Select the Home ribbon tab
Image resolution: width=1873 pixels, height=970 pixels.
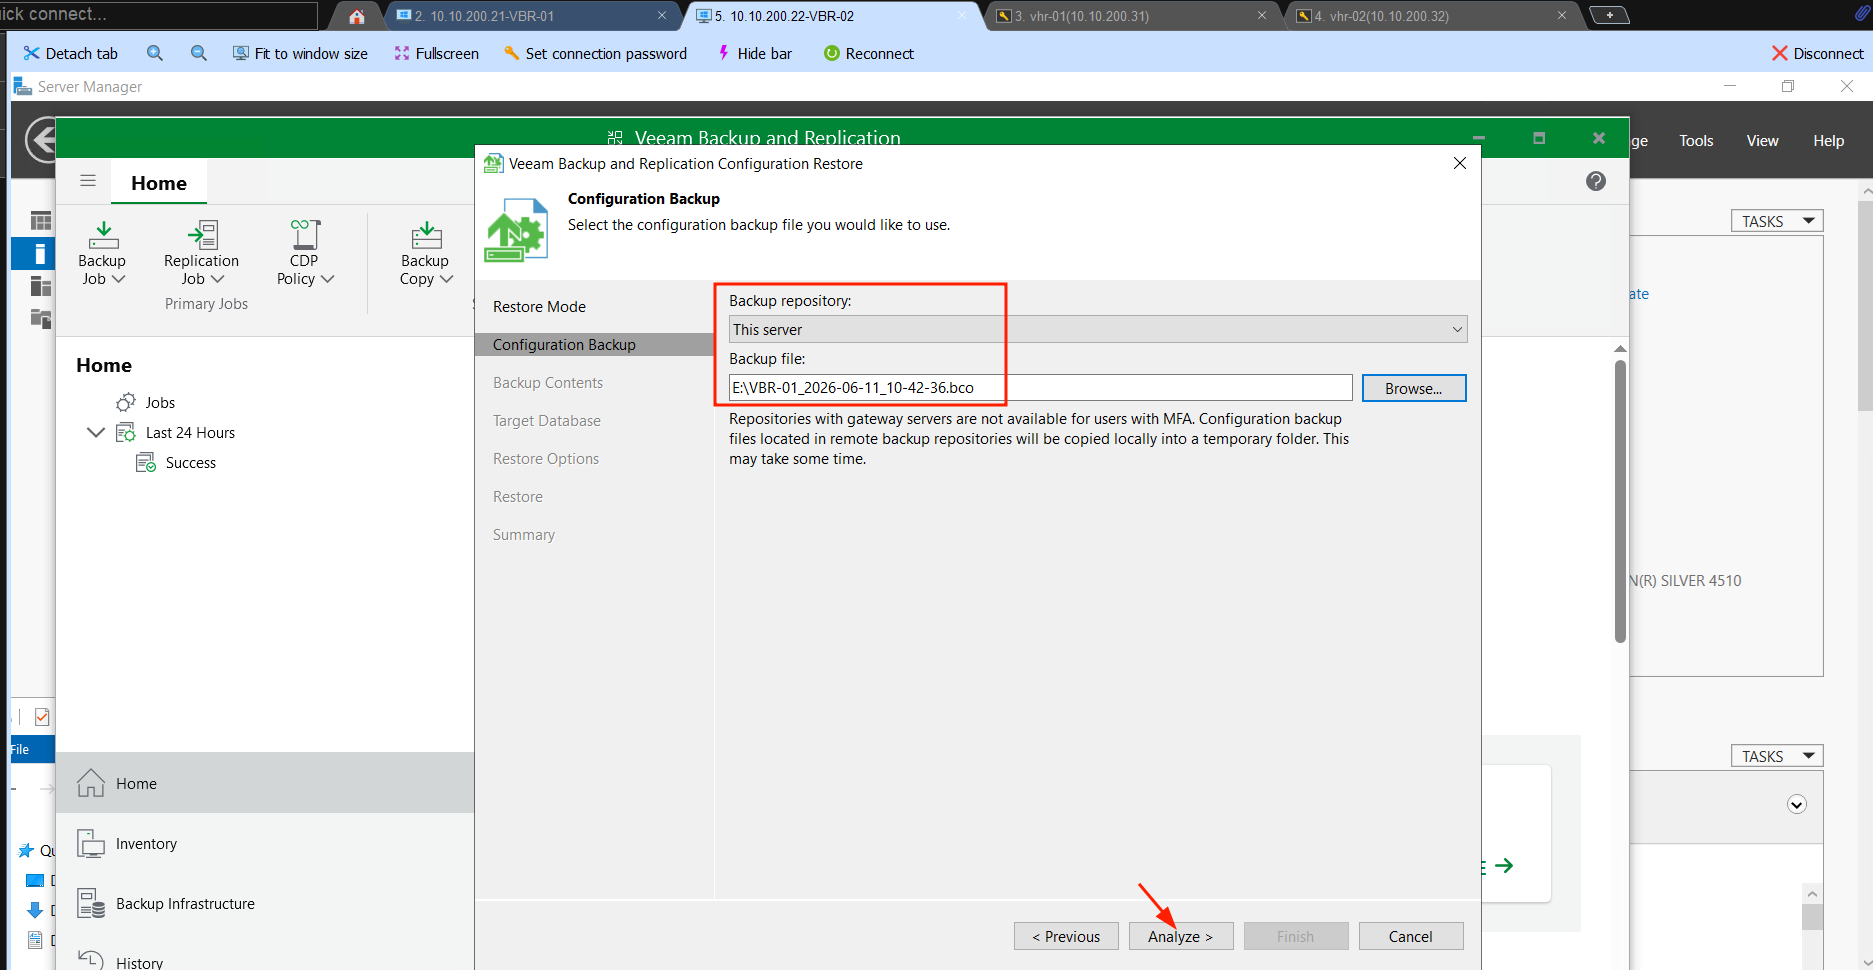[x=159, y=183]
